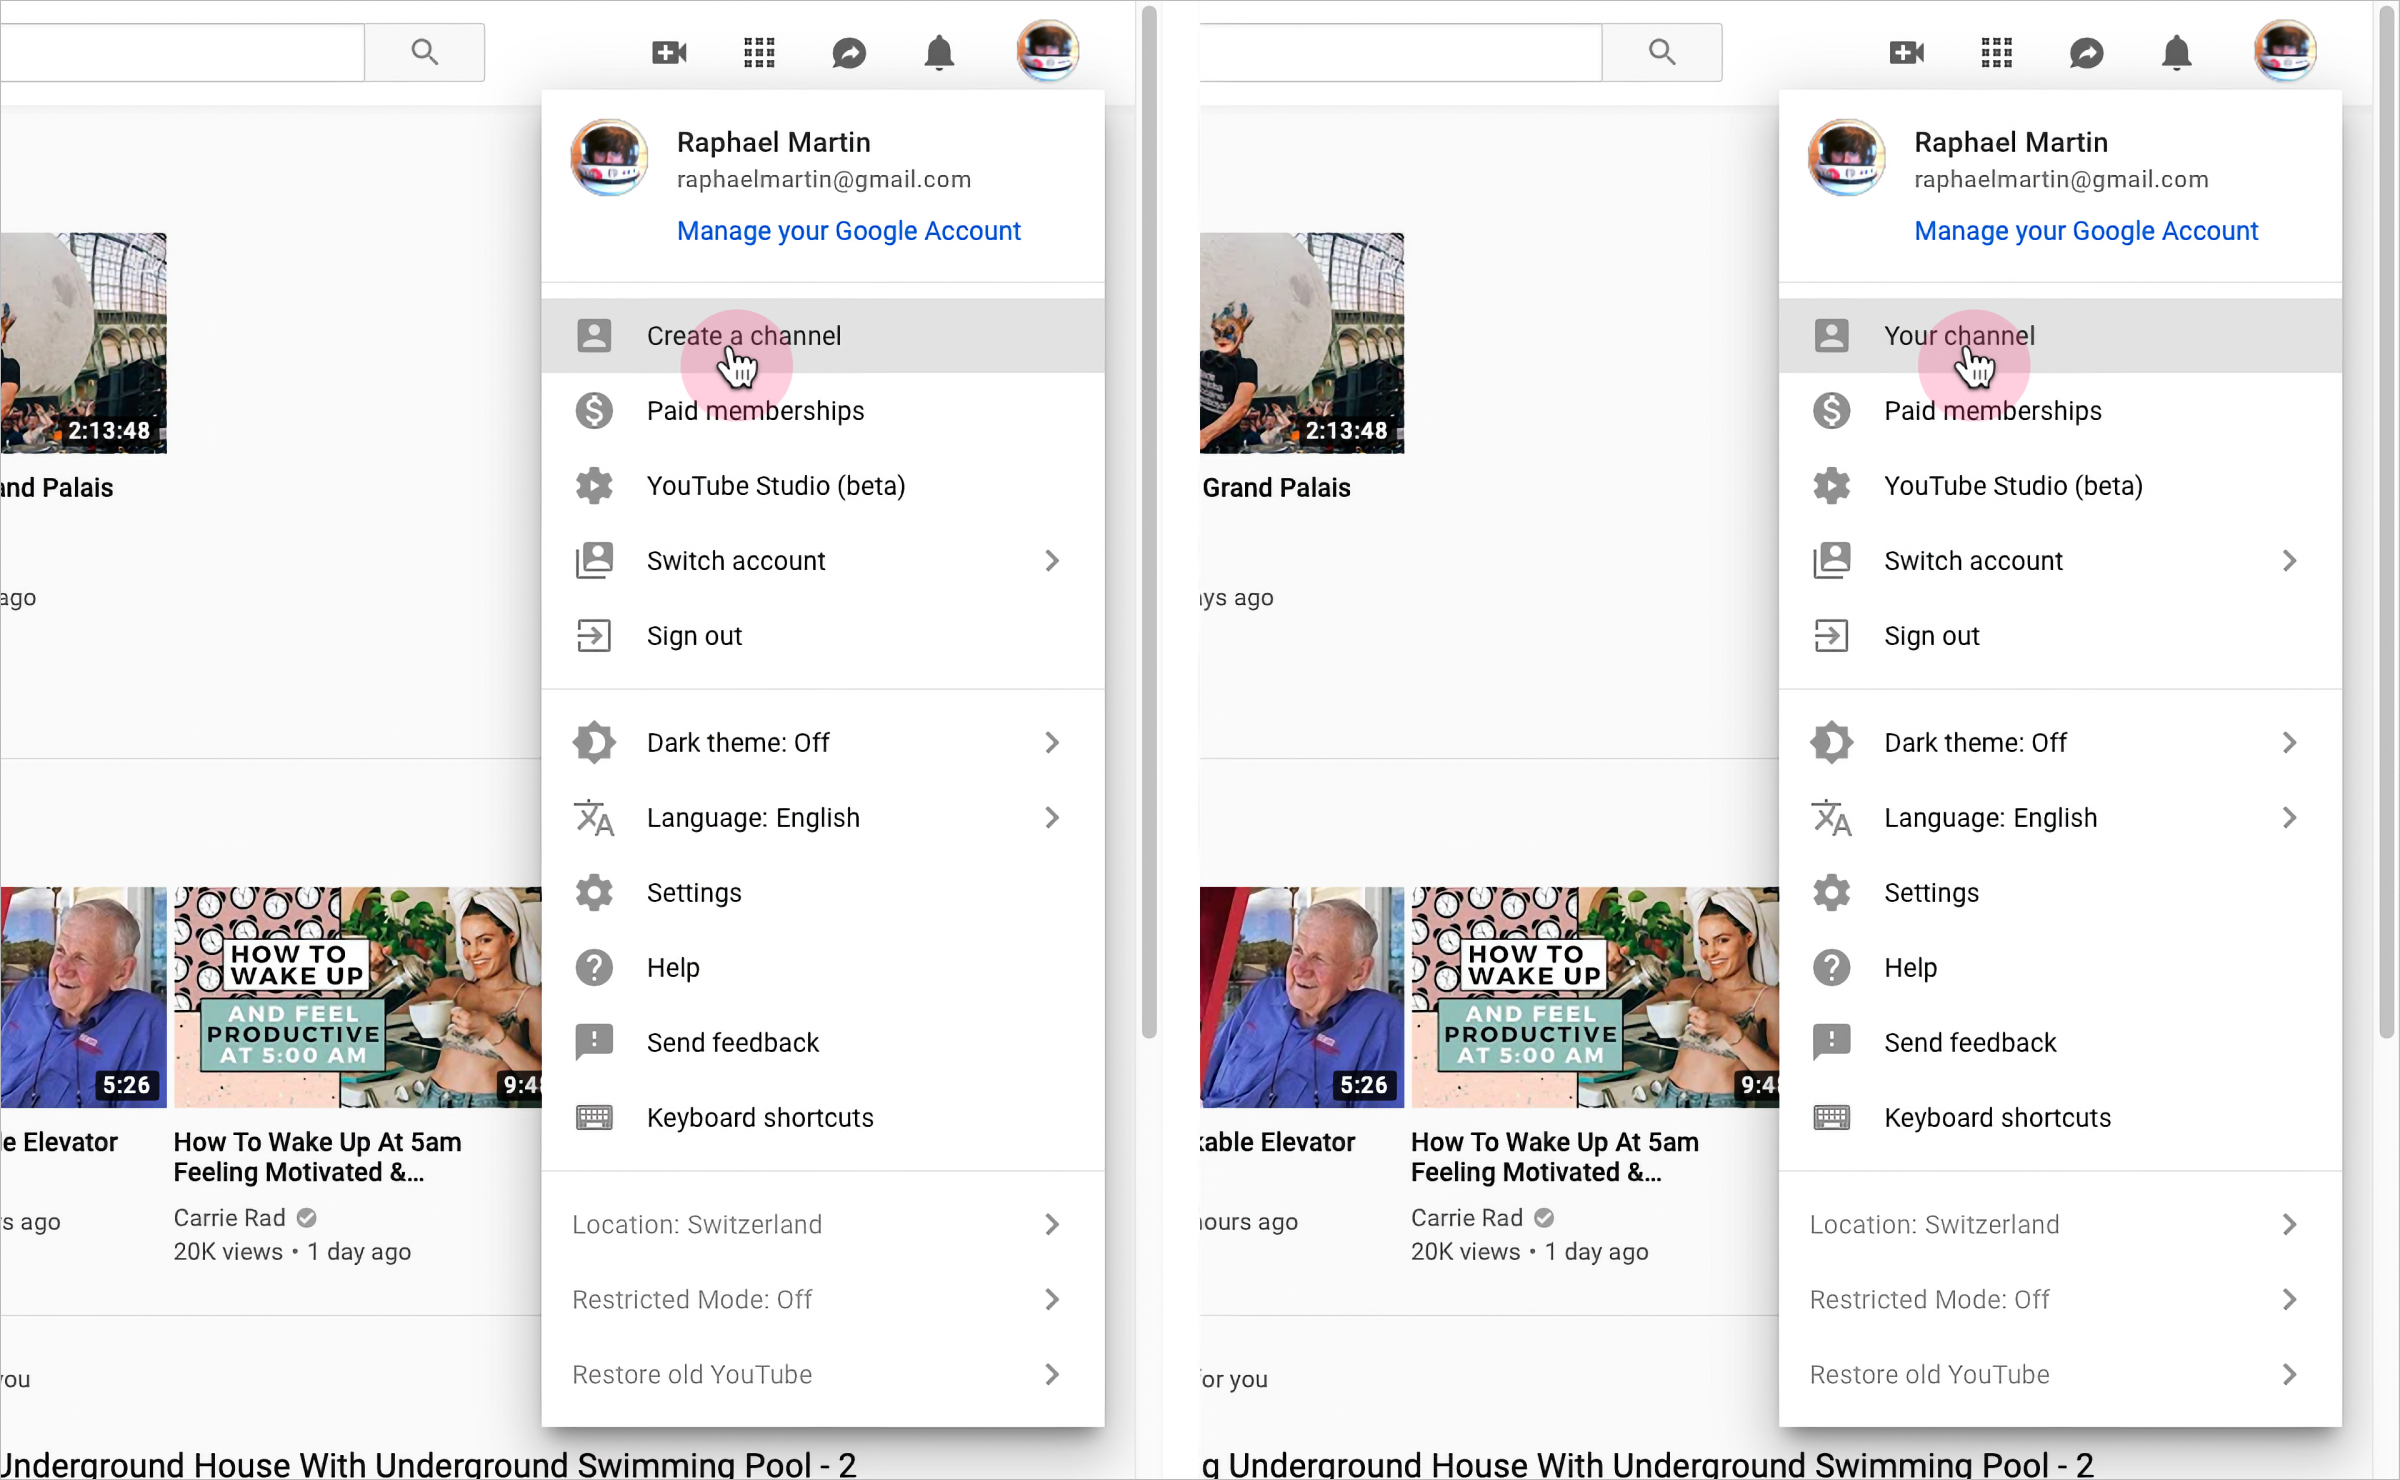Click the top-bar profile avatar in right panel

[2285, 50]
